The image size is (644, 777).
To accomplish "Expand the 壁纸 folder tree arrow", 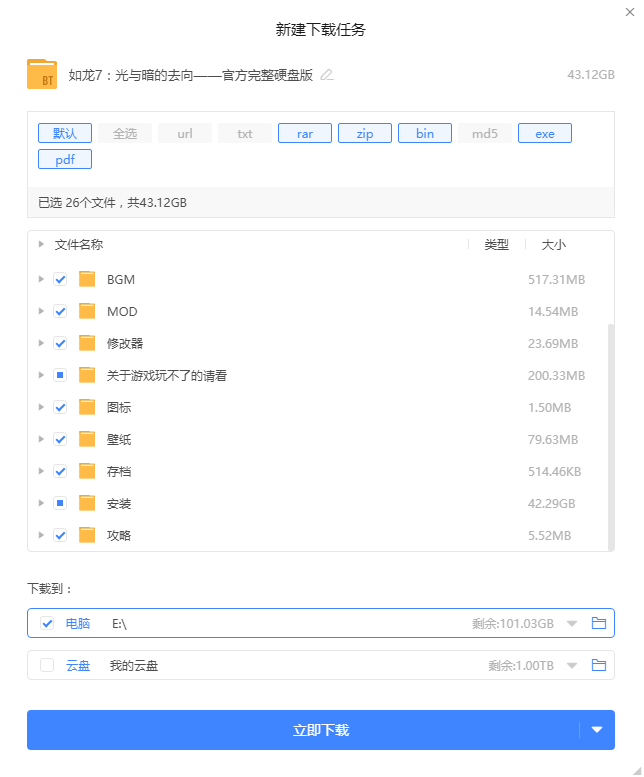I will pos(41,439).
